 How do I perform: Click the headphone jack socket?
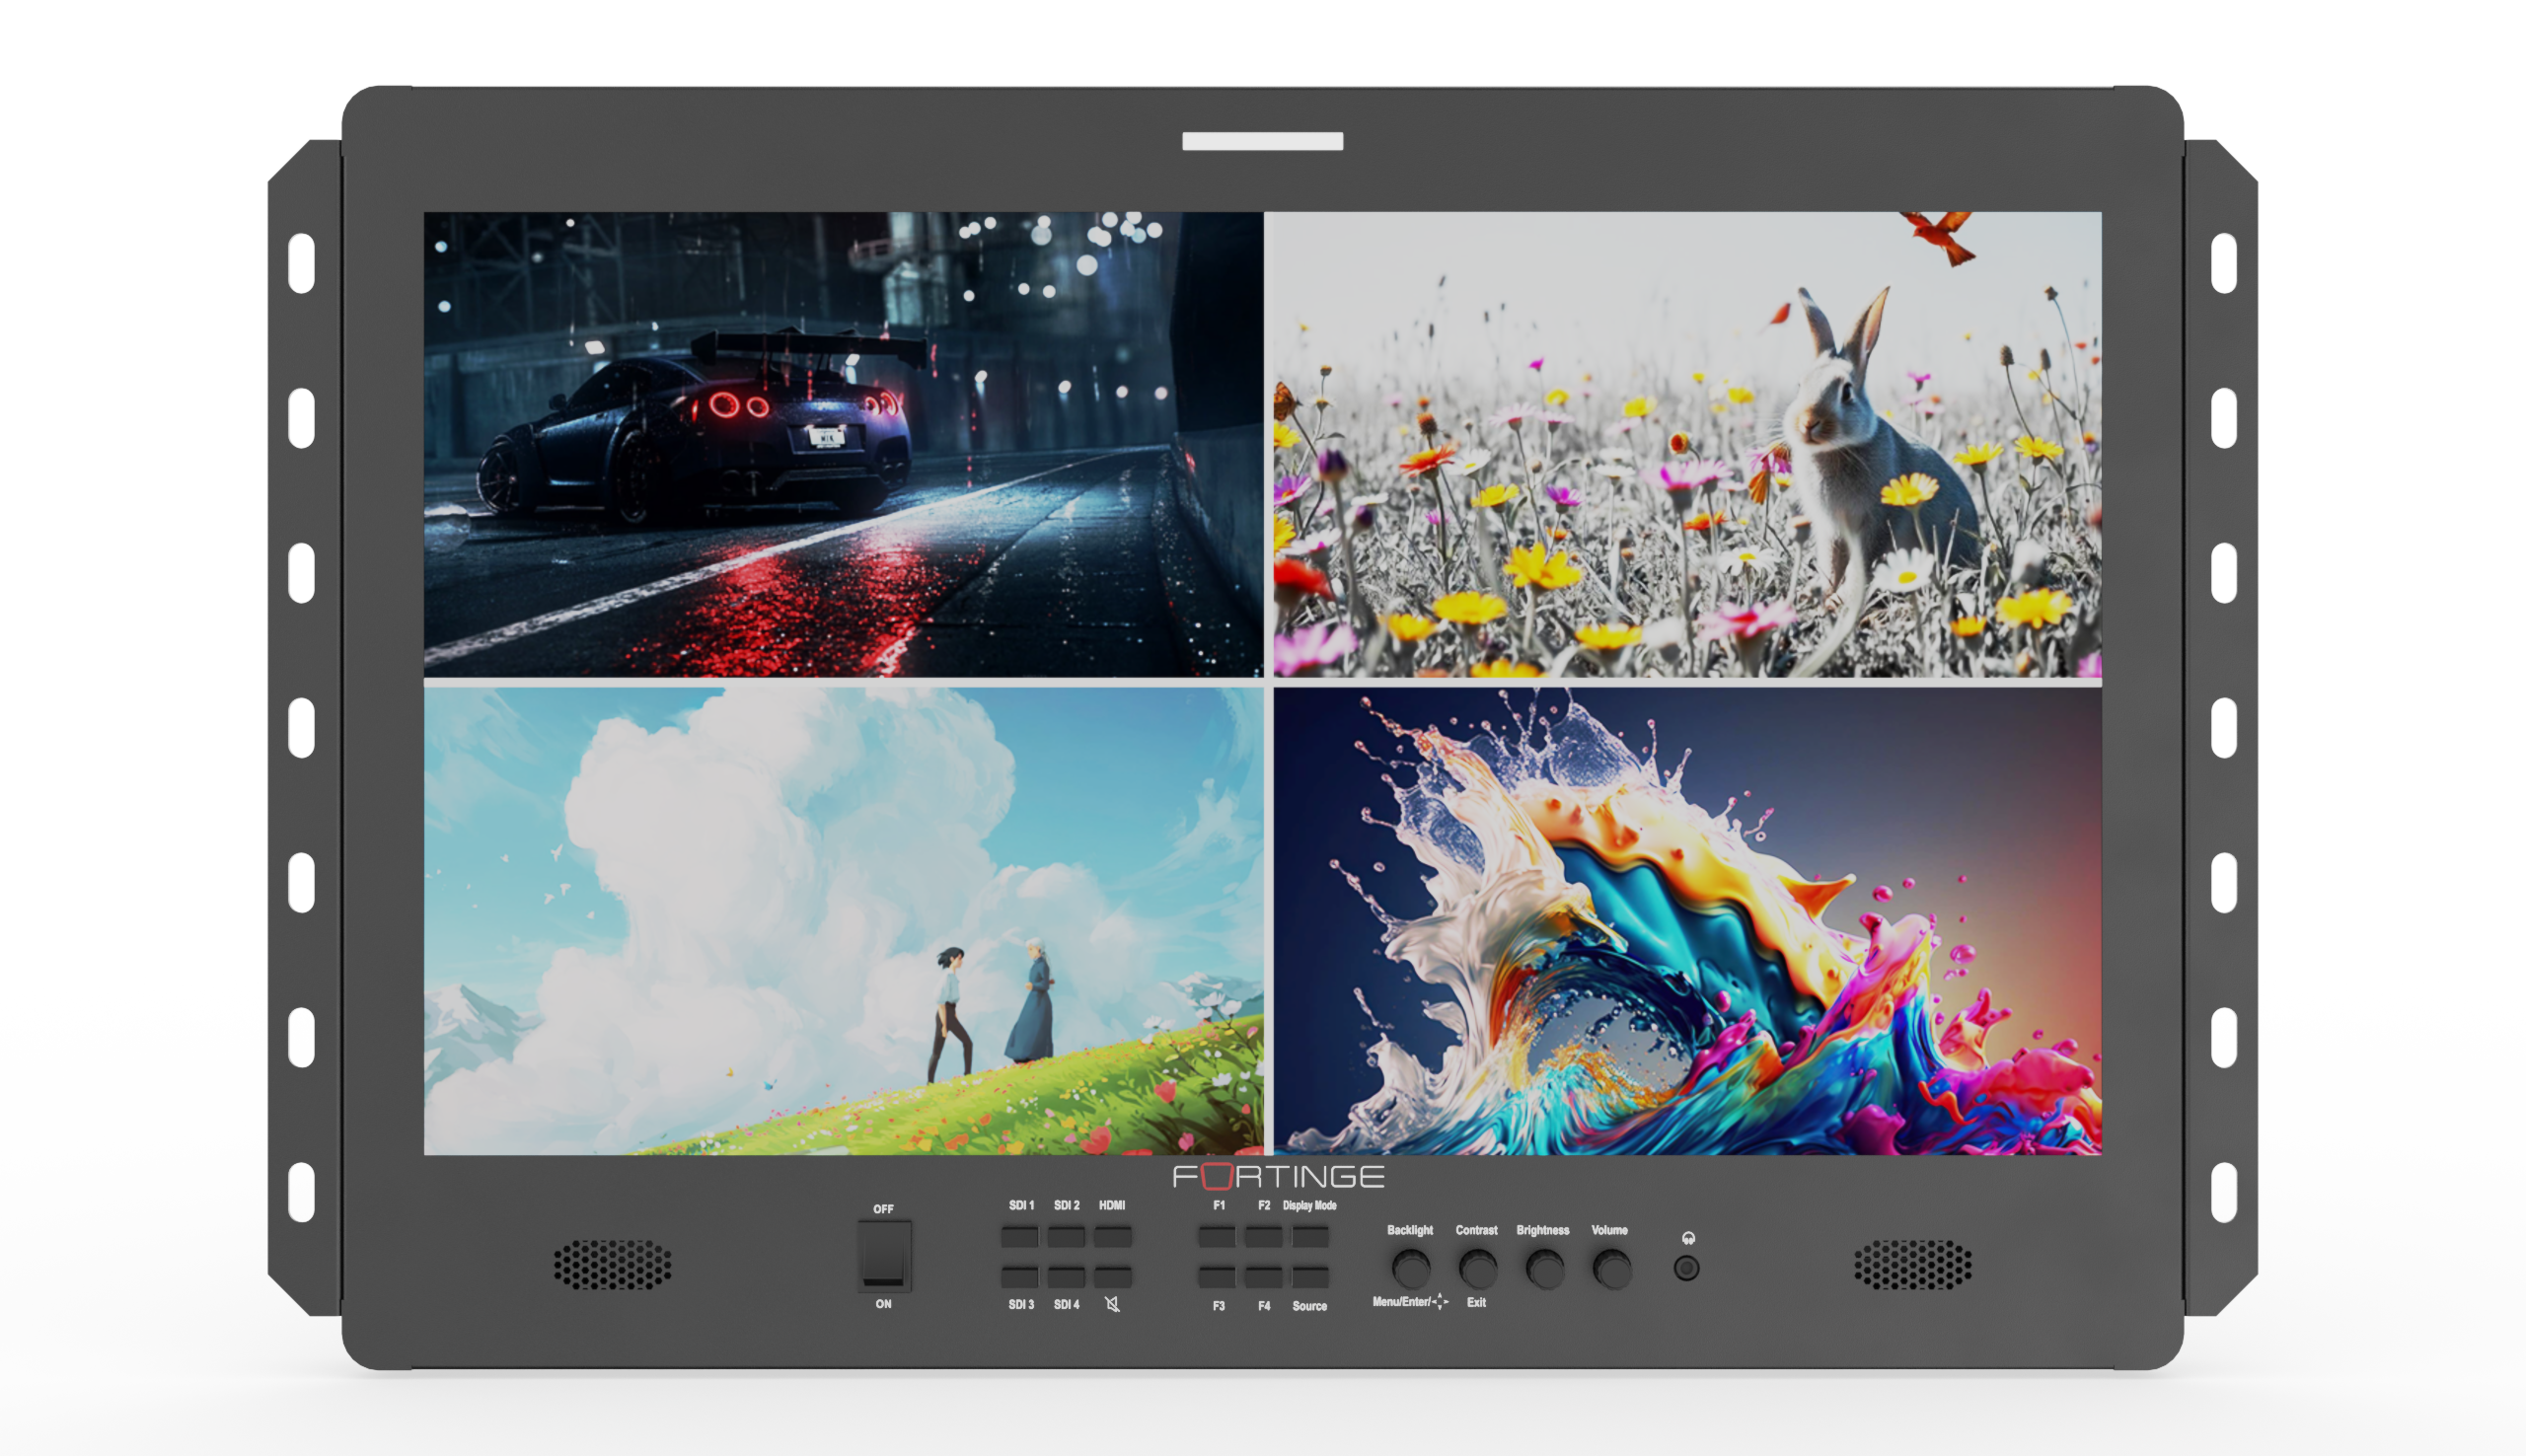(1687, 1269)
